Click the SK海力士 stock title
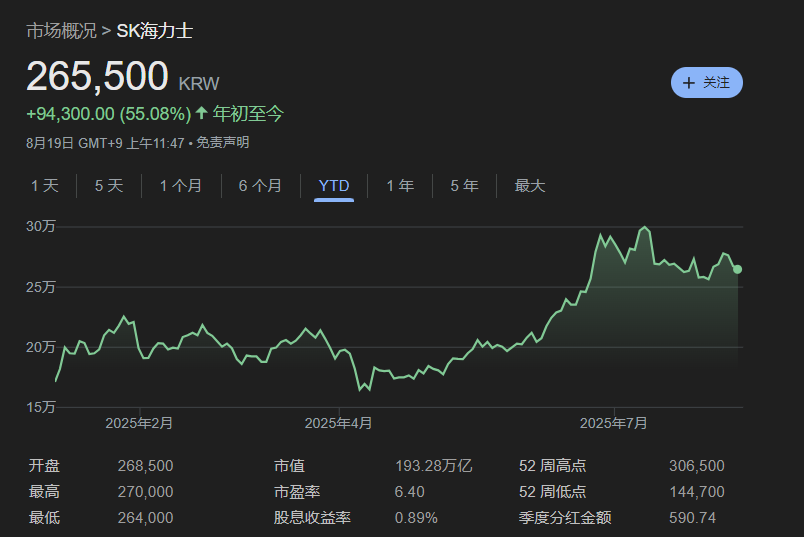Viewport: 804px width, 537px height. (155, 31)
